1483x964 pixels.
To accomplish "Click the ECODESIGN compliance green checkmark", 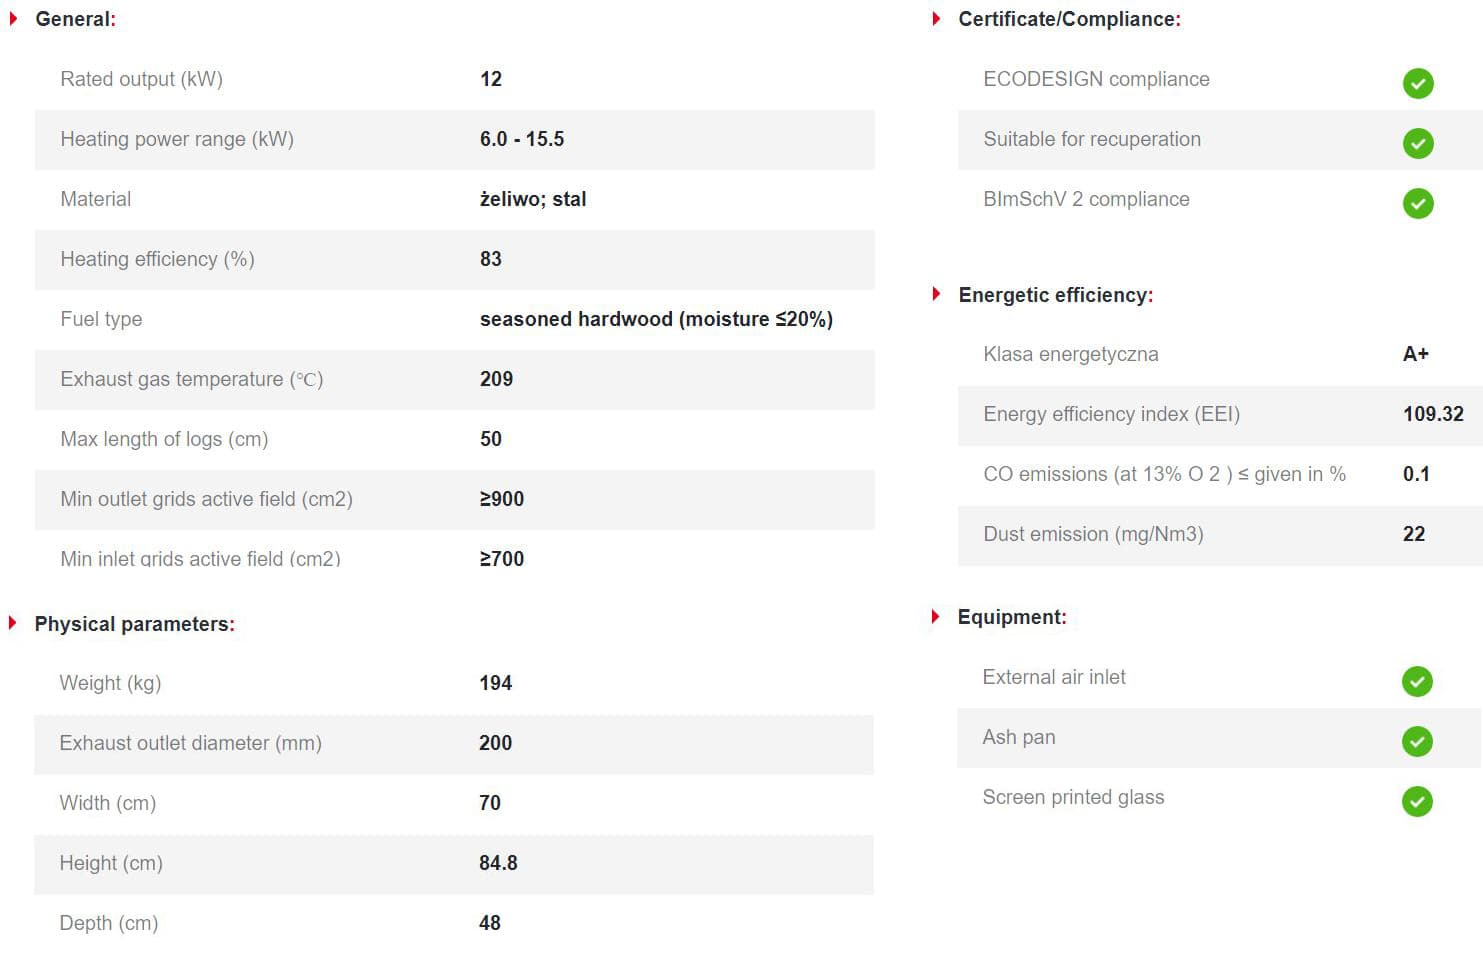I will pyautogui.click(x=1418, y=83).
